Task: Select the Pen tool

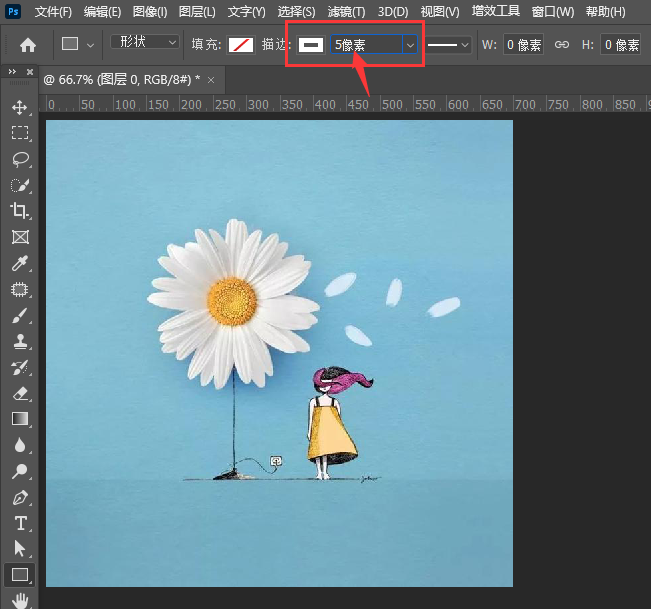Action: (19, 497)
